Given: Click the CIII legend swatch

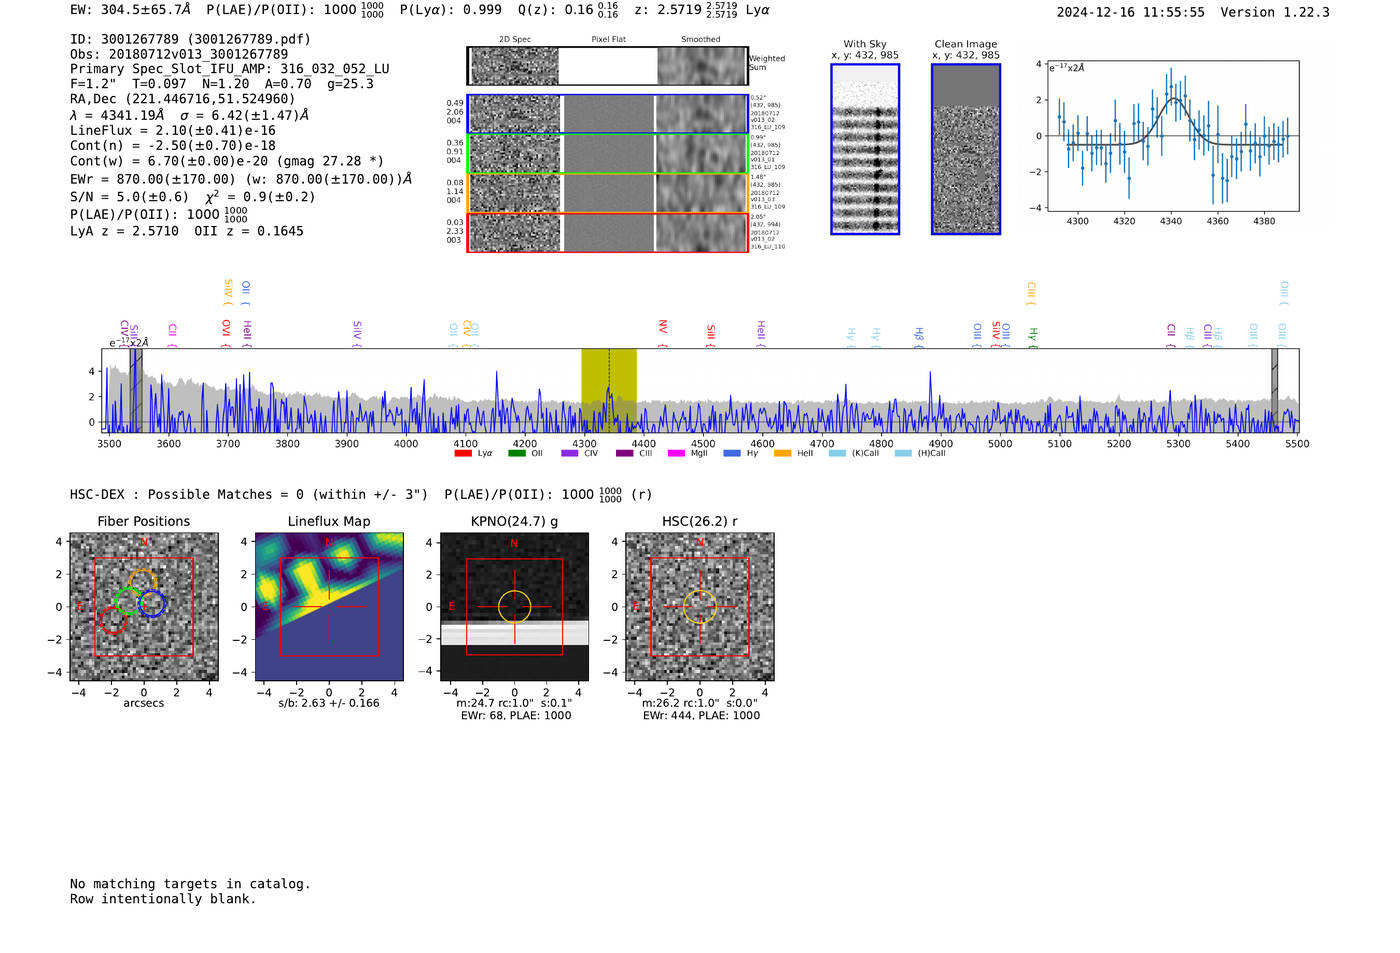Looking at the screenshot, I should coord(624,453).
